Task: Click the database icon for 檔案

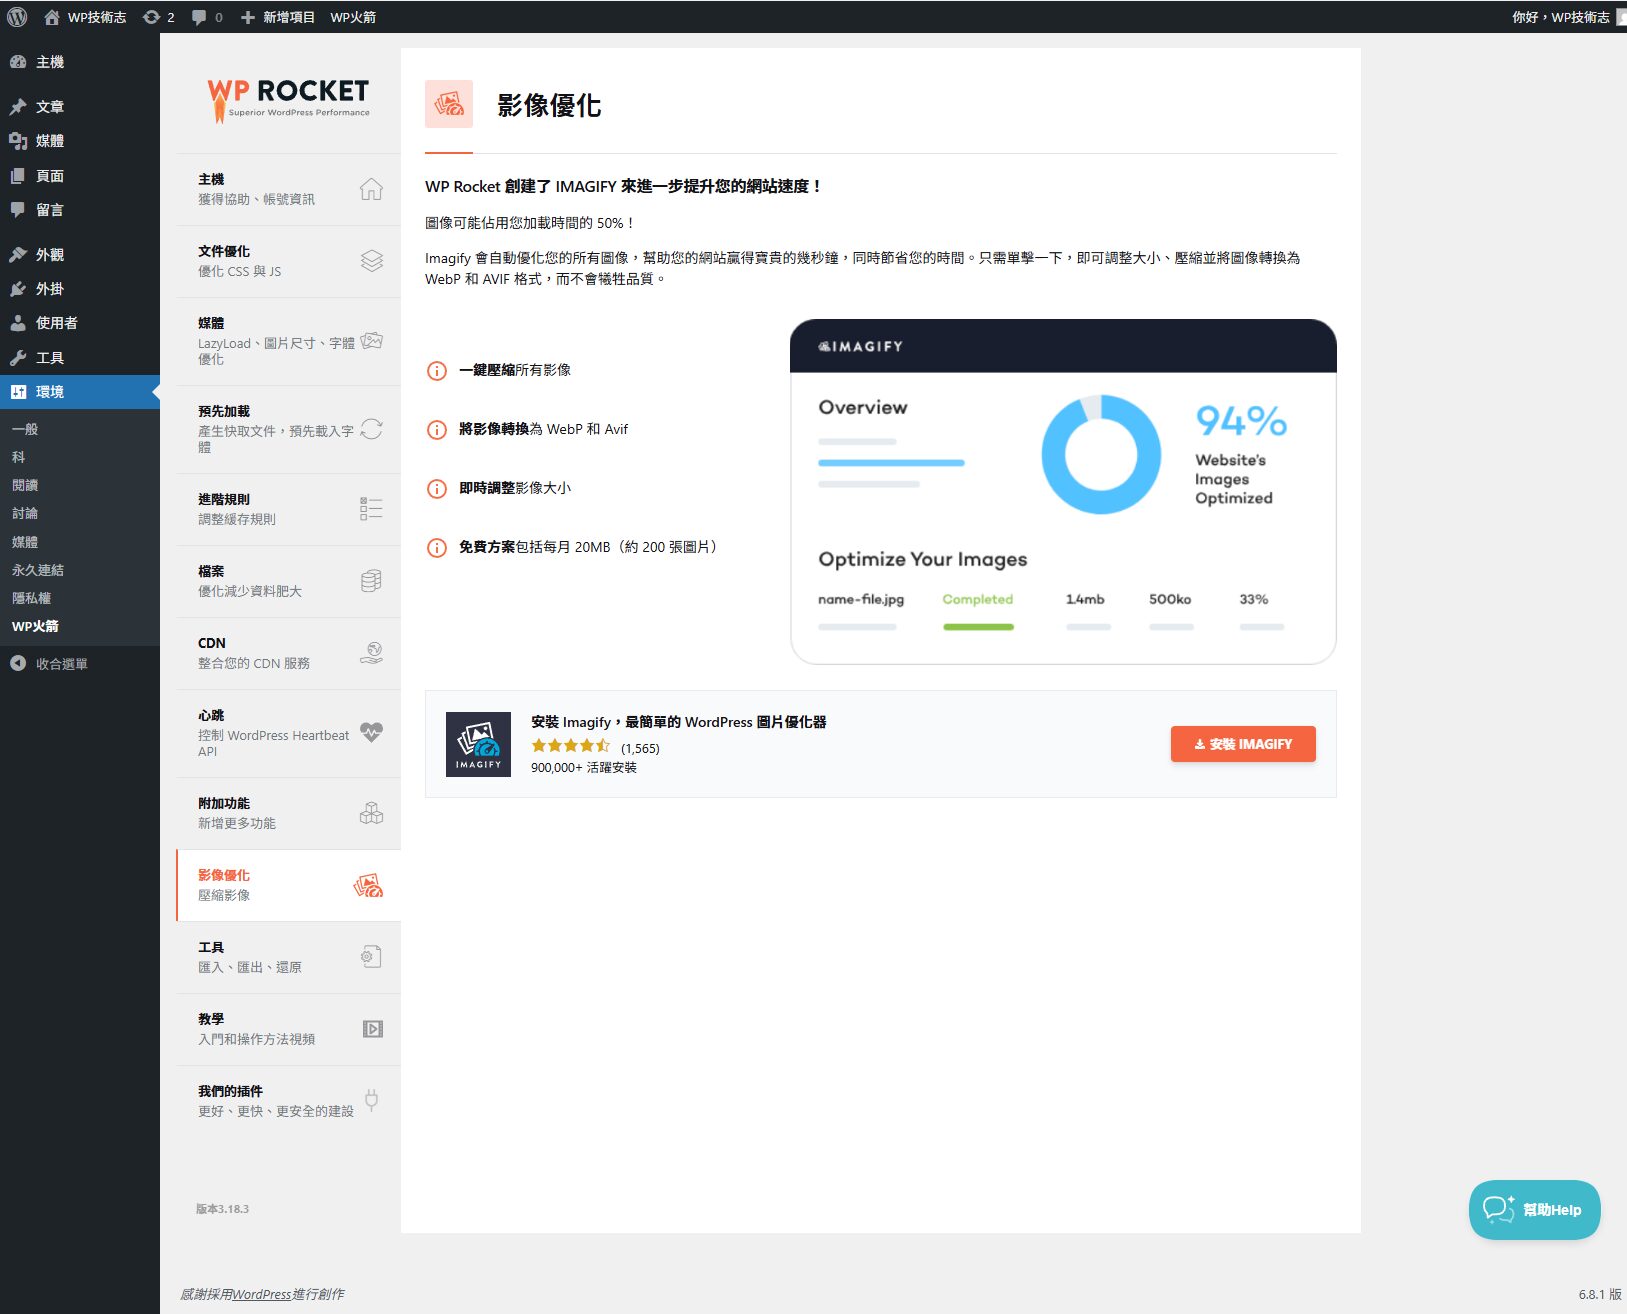Action: 371,581
